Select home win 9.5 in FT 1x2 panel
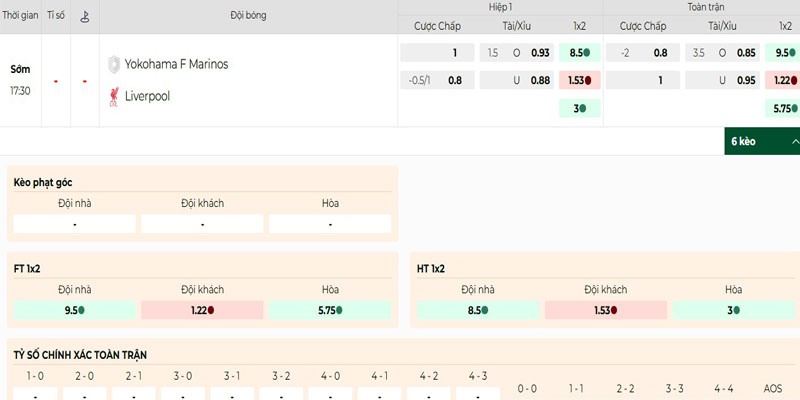800x400 pixels. (75, 310)
